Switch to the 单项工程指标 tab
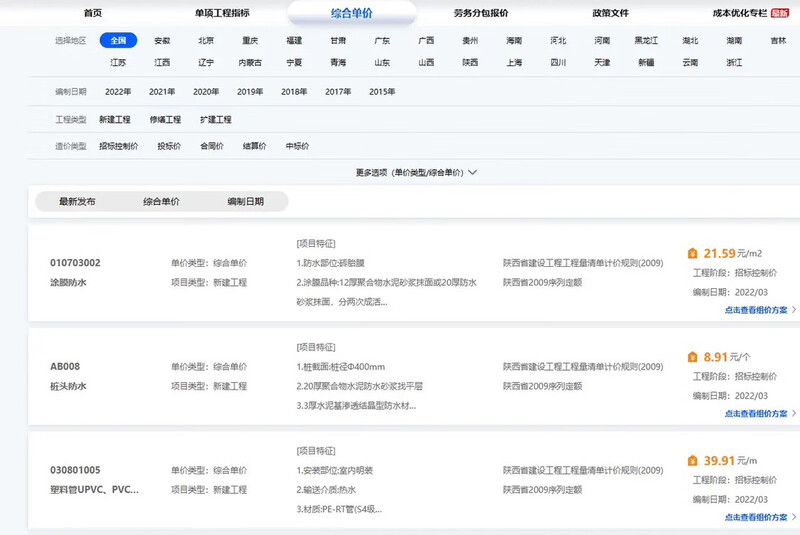 [x=222, y=13]
